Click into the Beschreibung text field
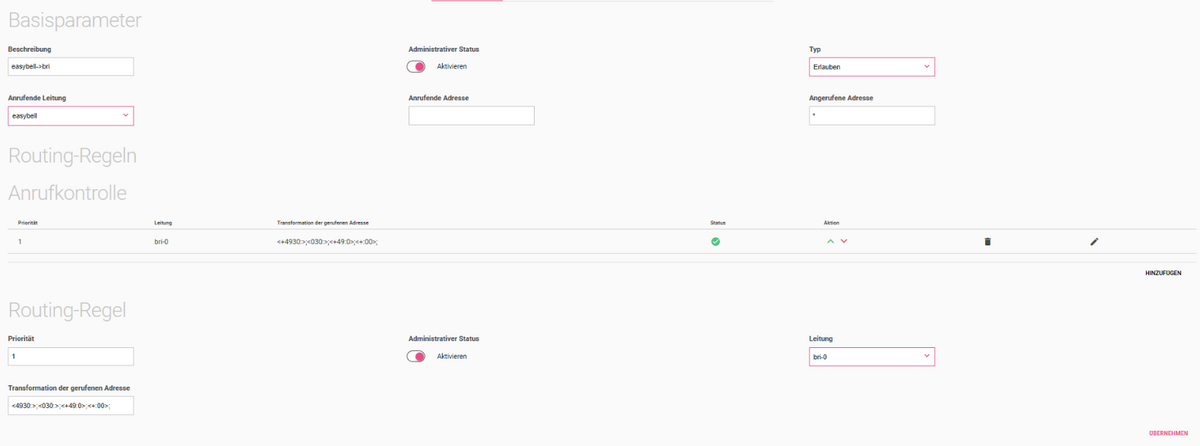This screenshot has width=1200, height=446. coord(70,66)
